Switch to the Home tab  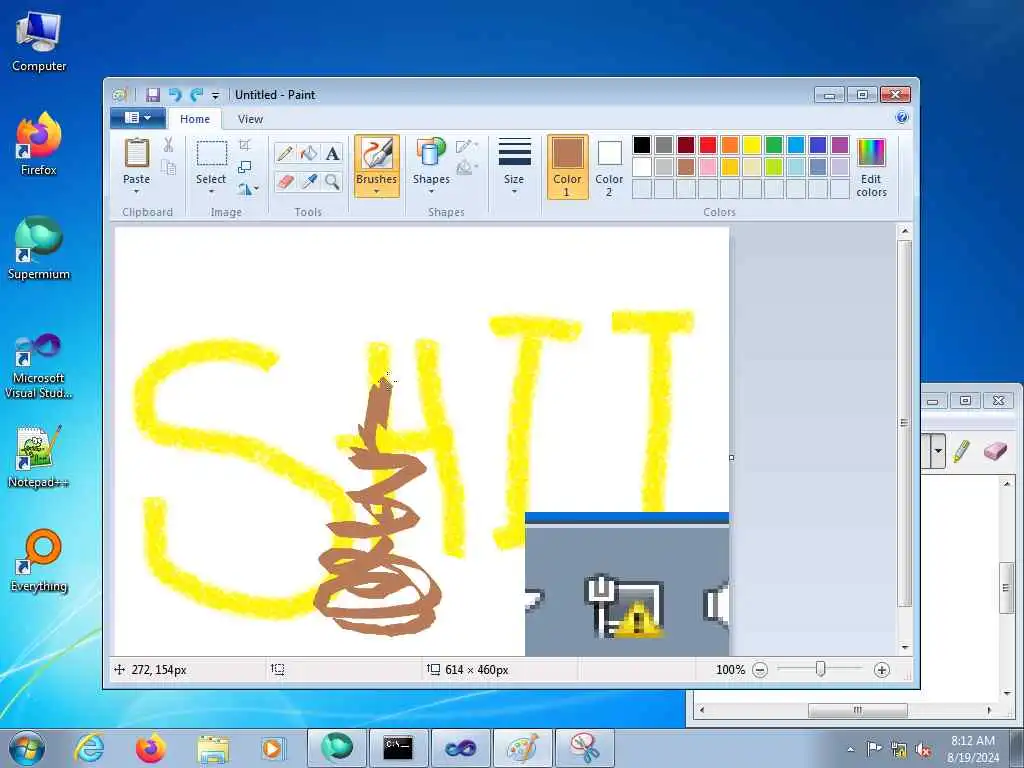pos(195,119)
